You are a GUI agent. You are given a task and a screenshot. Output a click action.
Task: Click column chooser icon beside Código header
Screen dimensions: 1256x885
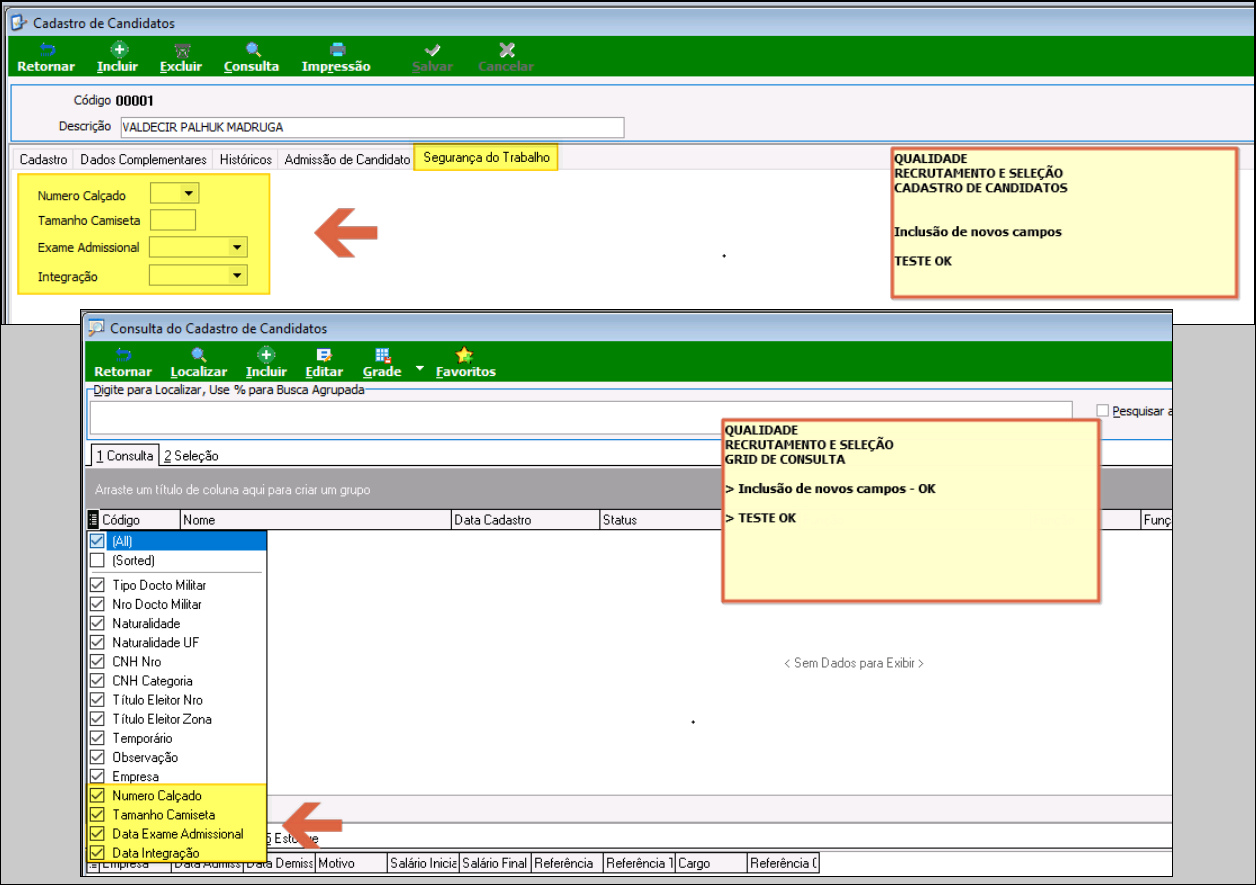(x=94, y=519)
